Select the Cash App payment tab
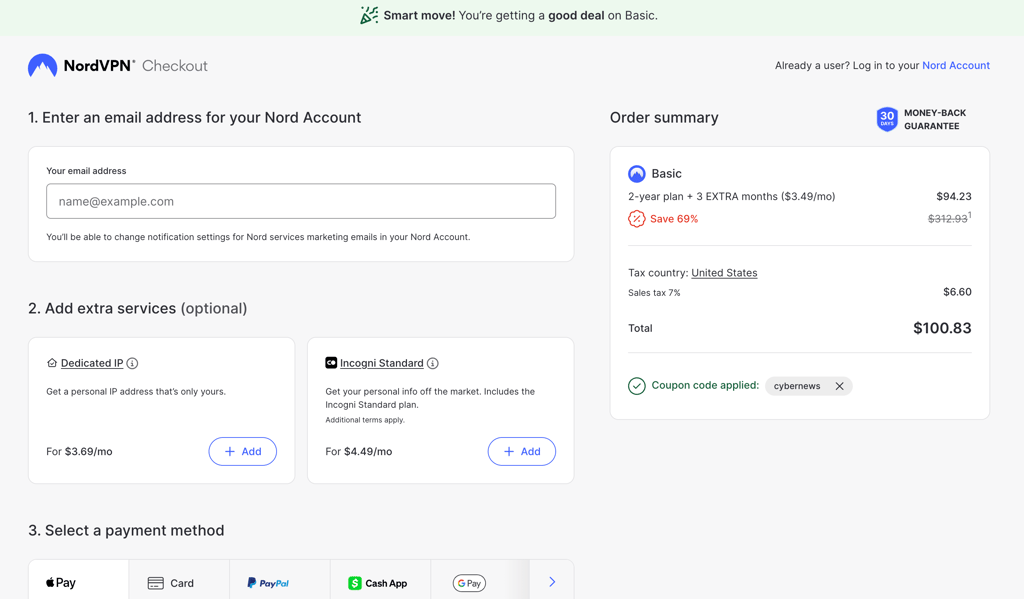Image resolution: width=1024 pixels, height=599 pixels. pyautogui.click(x=380, y=581)
